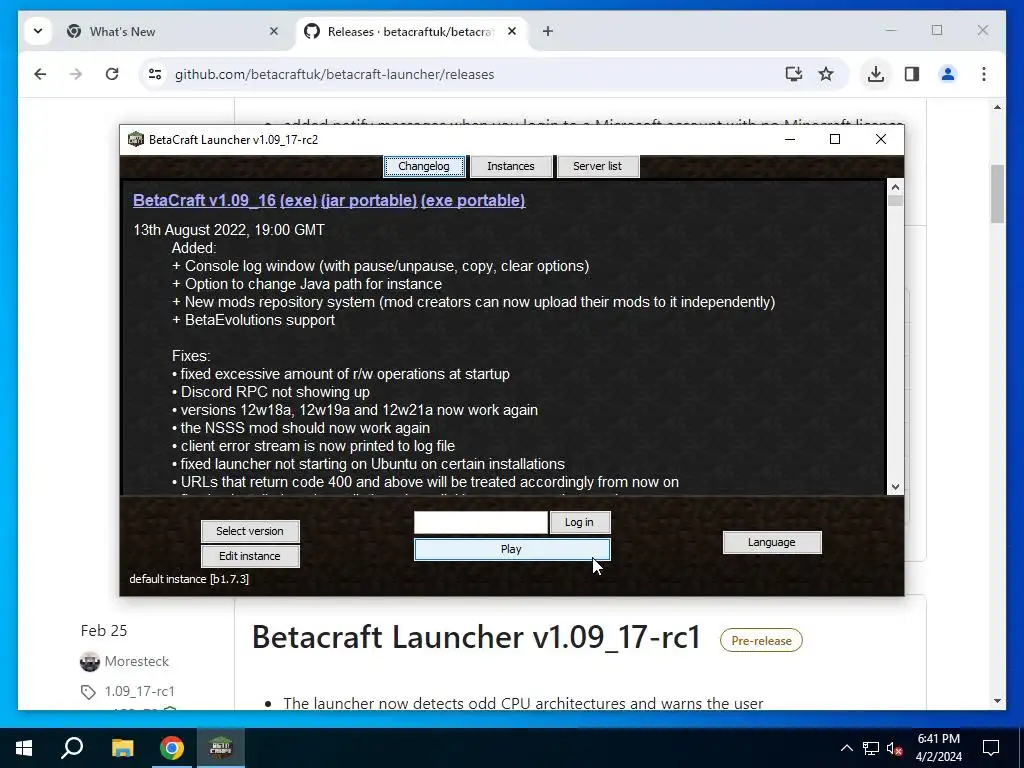Open Chrome profile avatar
The height and width of the screenshot is (768, 1024).
click(x=948, y=74)
